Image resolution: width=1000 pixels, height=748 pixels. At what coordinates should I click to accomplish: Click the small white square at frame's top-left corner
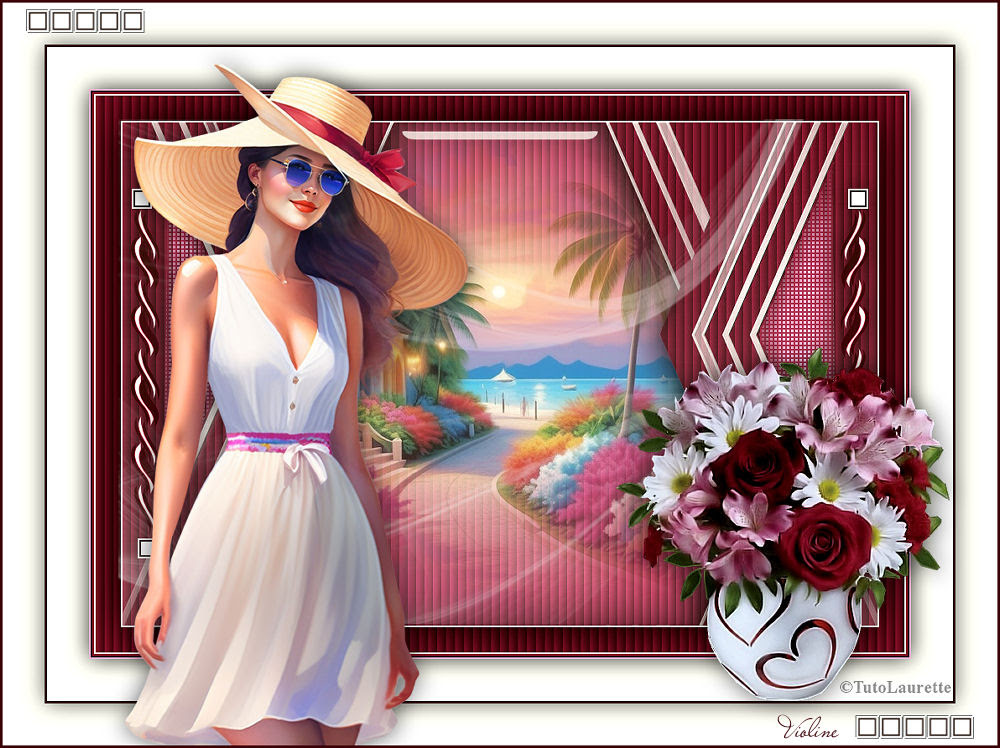pos(141,199)
